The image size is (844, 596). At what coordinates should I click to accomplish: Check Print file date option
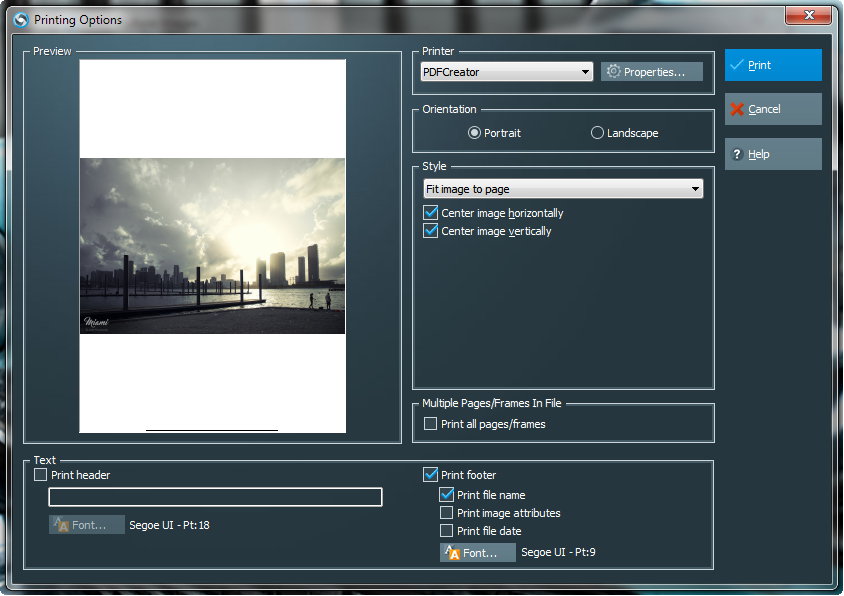447,531
